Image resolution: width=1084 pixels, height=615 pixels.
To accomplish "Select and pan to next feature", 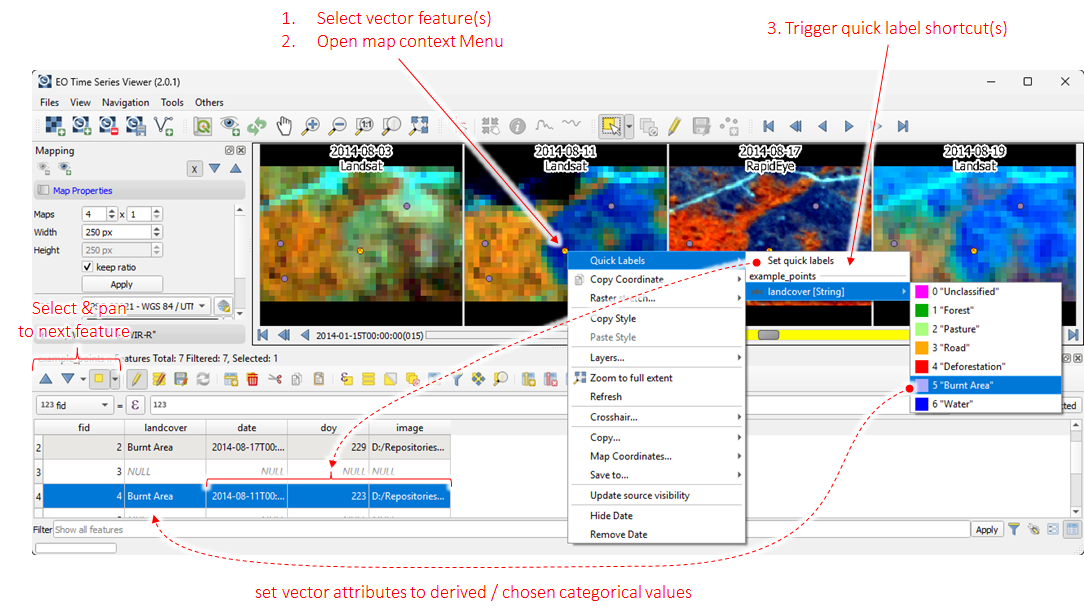I will click(68, 379).
